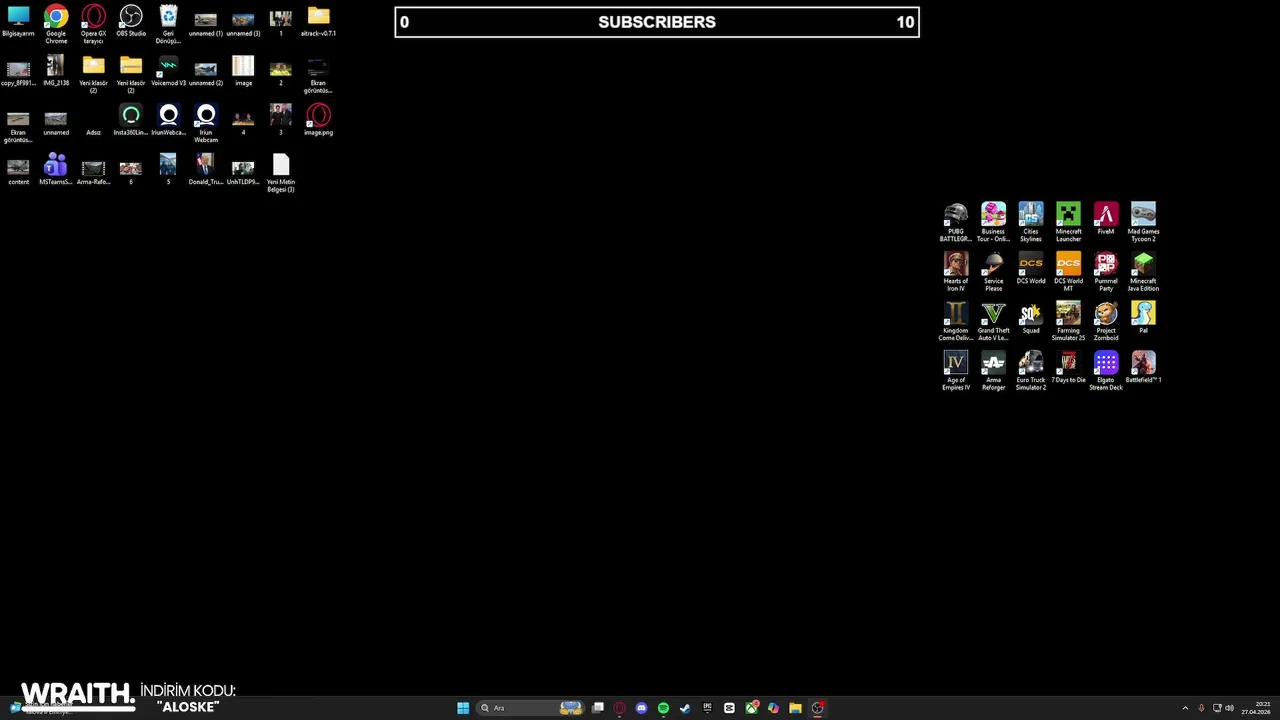This screenshot has height=720, width=1280.
Task: Open Task View from the taskbar
Action: (598, 708)
